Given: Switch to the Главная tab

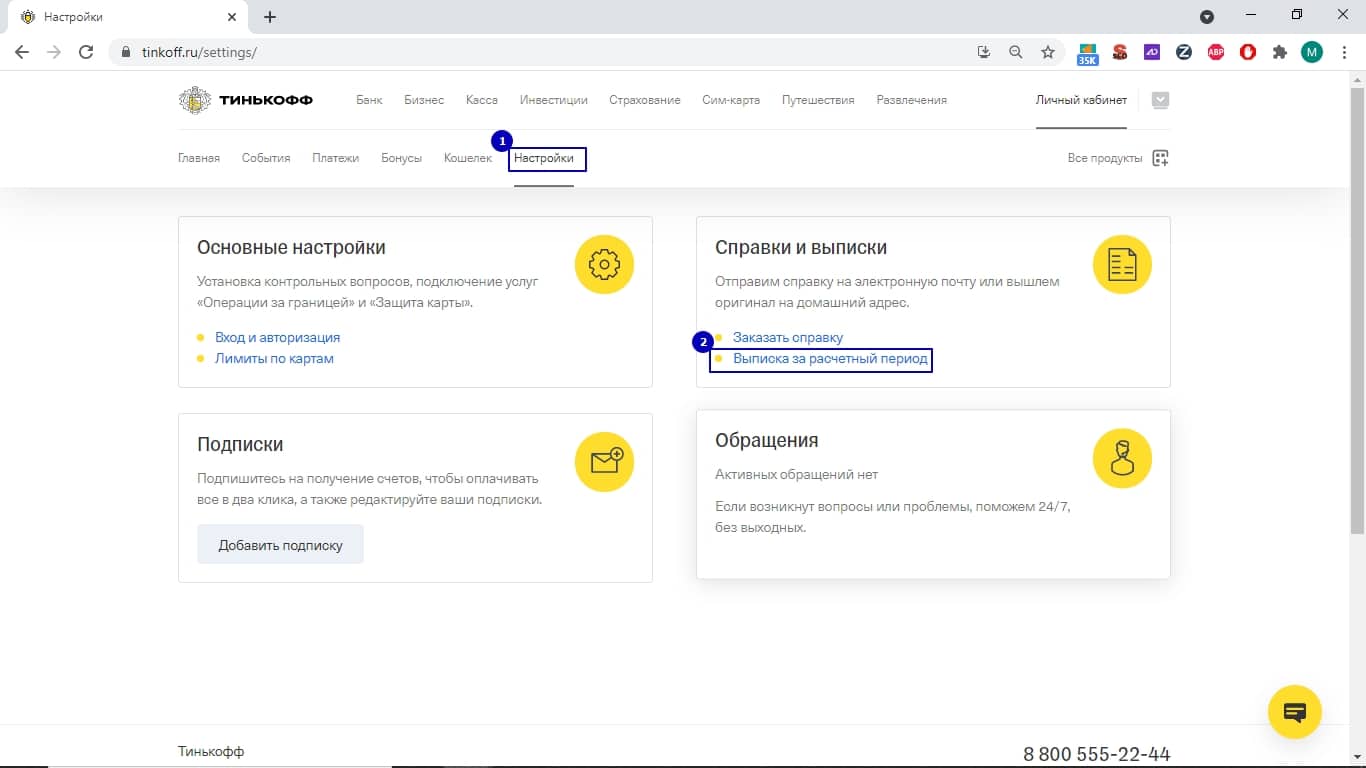Looking at the screenshot, I should (199, 158).
